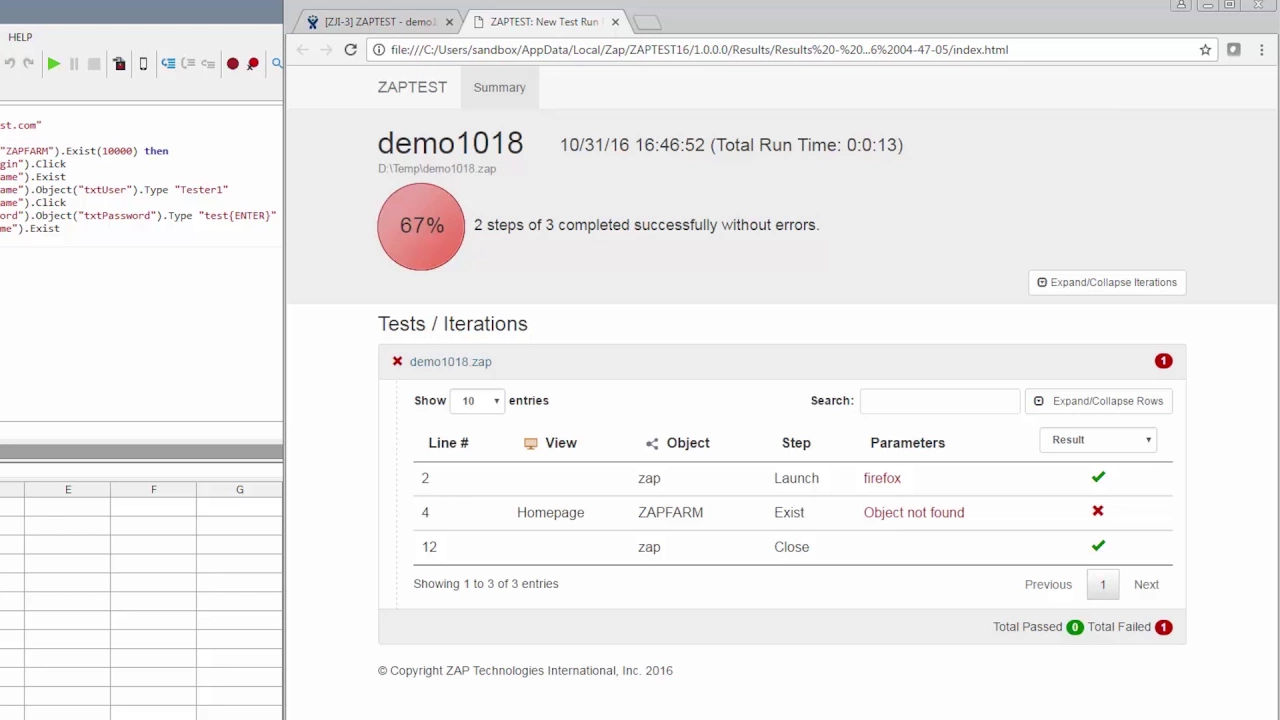This screenshot has width=1280, height=720.
Task: Expand the demo1018.zap test row
Action: 450,362
